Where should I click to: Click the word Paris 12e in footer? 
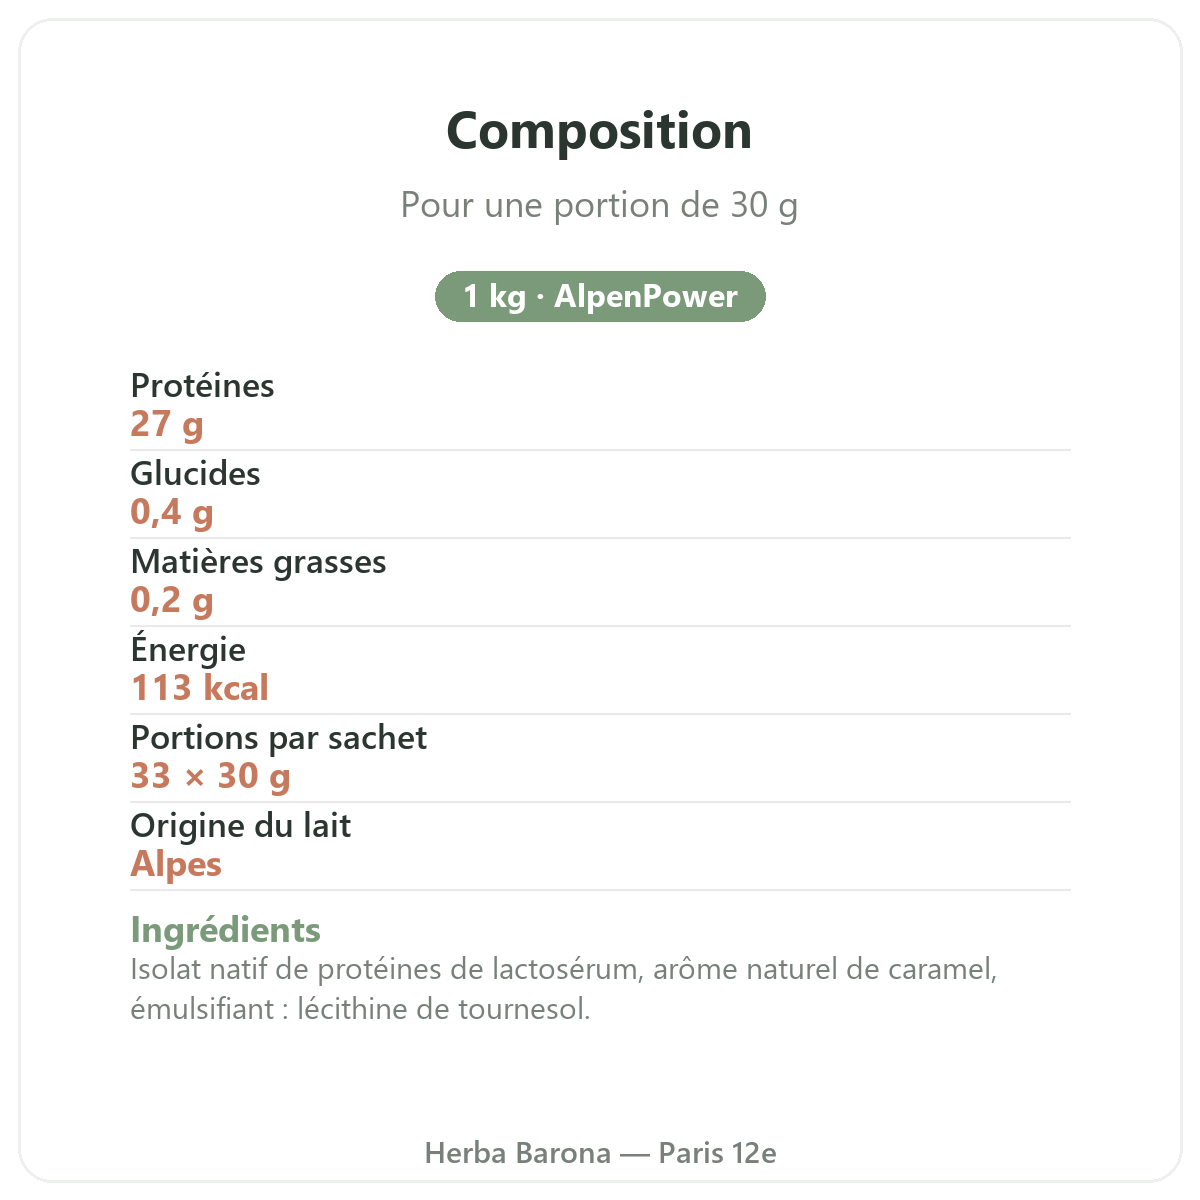718,1153
